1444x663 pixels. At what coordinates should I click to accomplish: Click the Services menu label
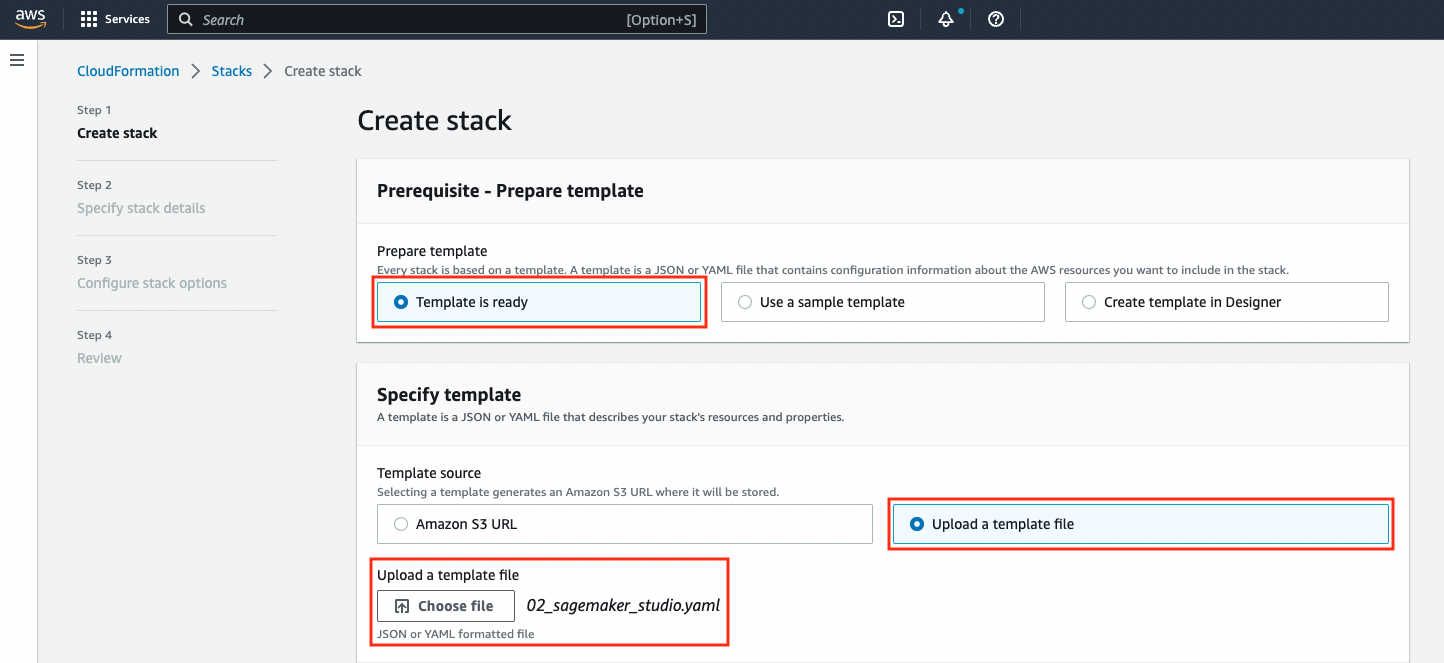[x=127, y=19]
